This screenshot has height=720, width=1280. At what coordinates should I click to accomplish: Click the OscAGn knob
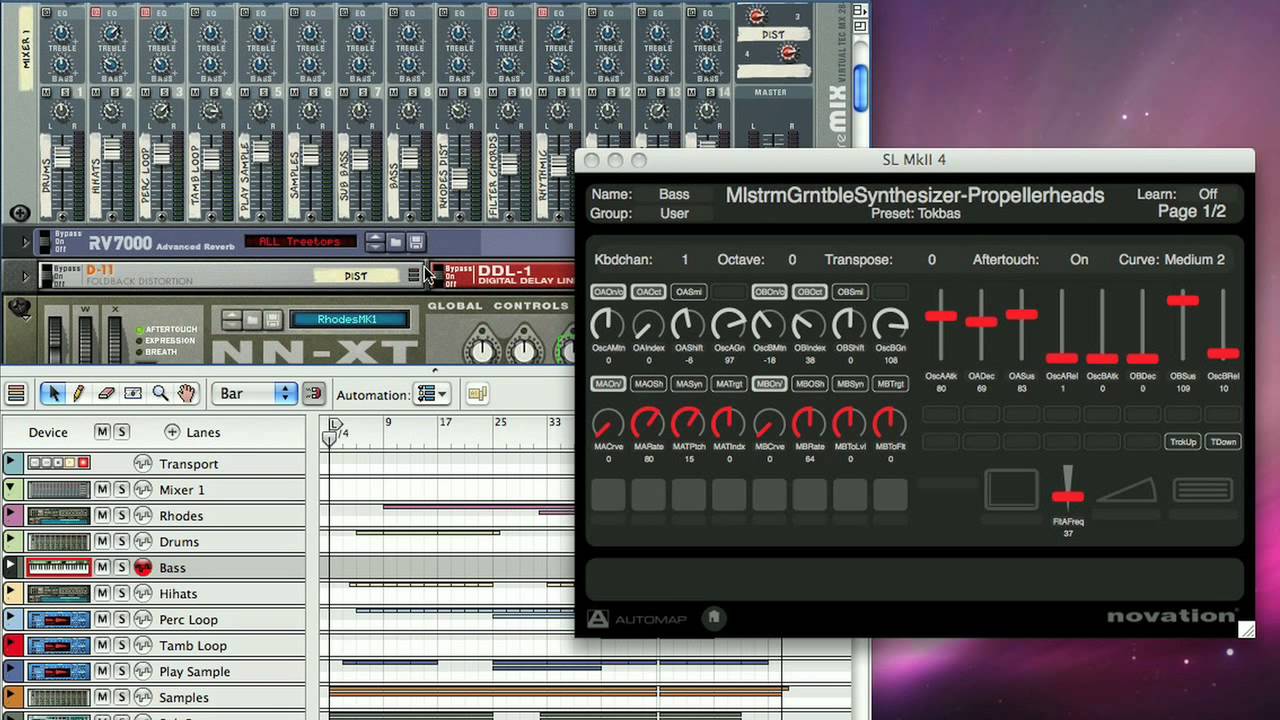click(x=729, y=325)
